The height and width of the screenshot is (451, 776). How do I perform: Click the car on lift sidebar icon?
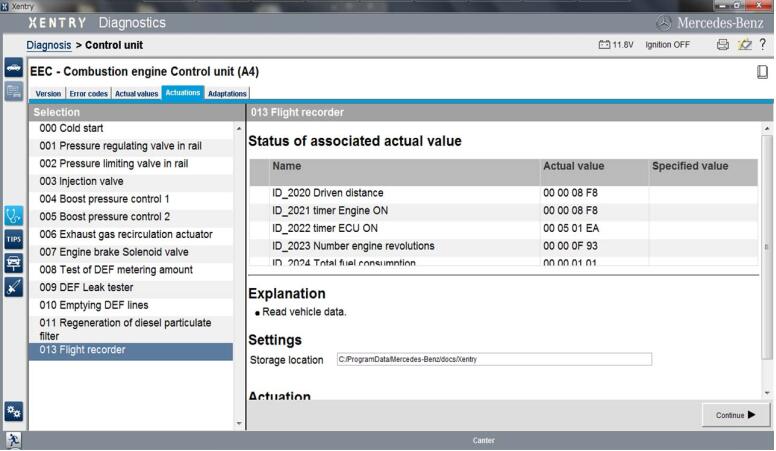click(x=13, y=263)
